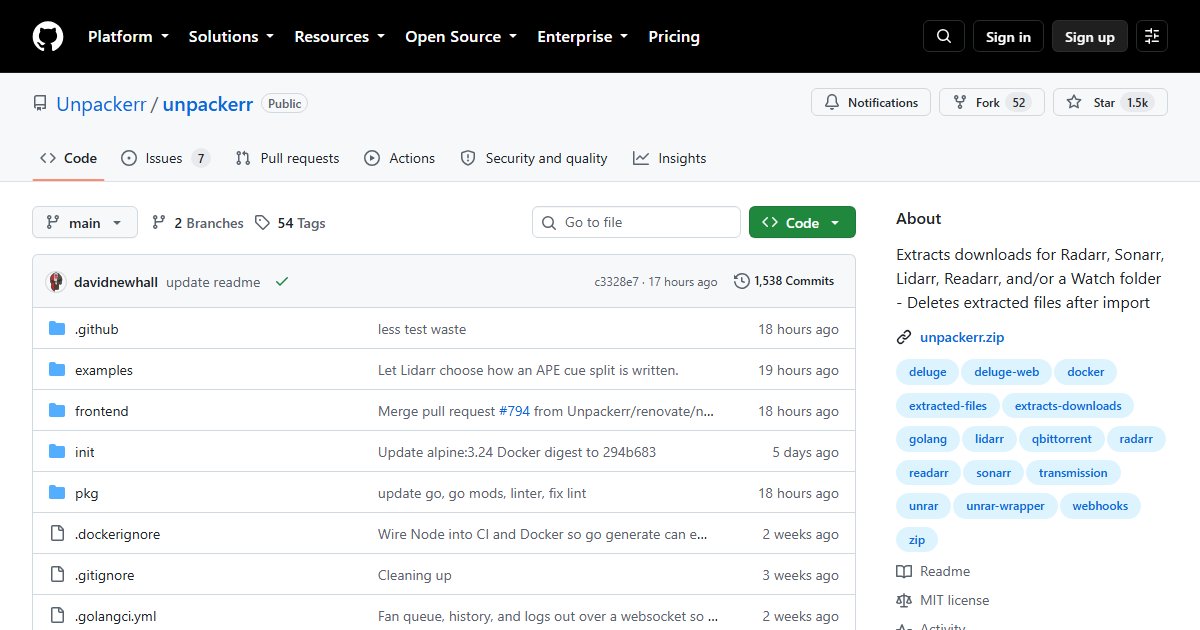Click the pkg folder icon
Viewport: 1200px width, 630px height.
tap(57, 493)
